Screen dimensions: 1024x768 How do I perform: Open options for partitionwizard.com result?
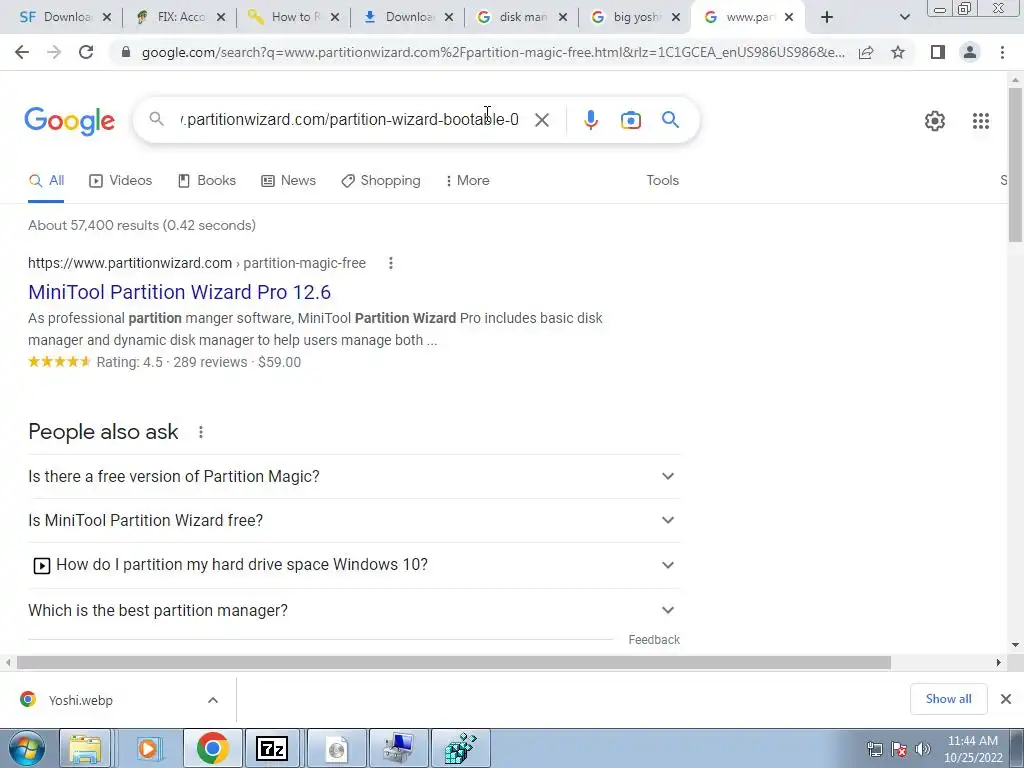coord(391,263)
